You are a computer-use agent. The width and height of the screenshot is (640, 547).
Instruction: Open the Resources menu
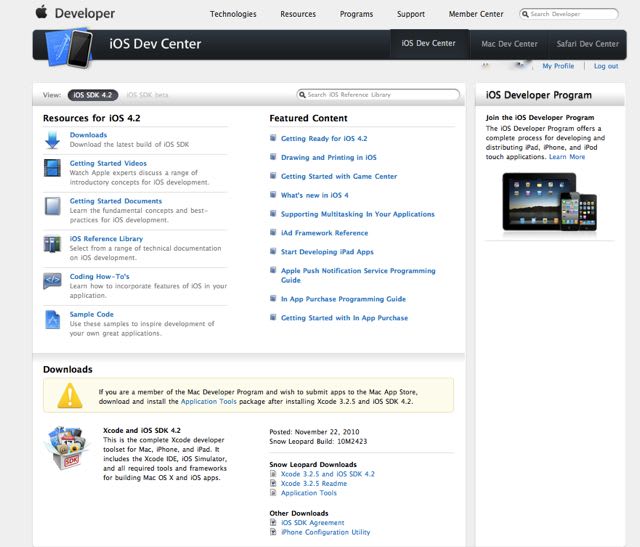(x=298, y=14)
